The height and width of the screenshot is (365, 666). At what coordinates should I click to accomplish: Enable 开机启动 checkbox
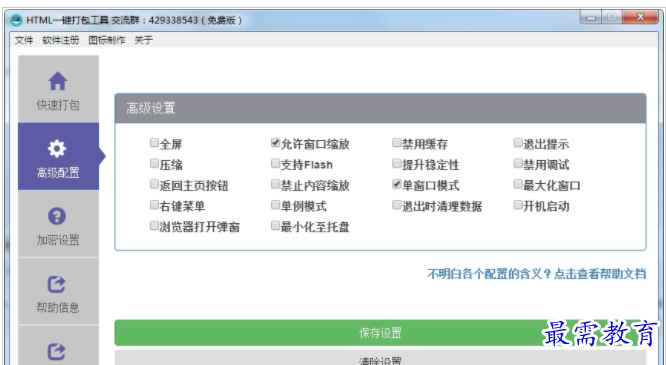coord(518,205)
